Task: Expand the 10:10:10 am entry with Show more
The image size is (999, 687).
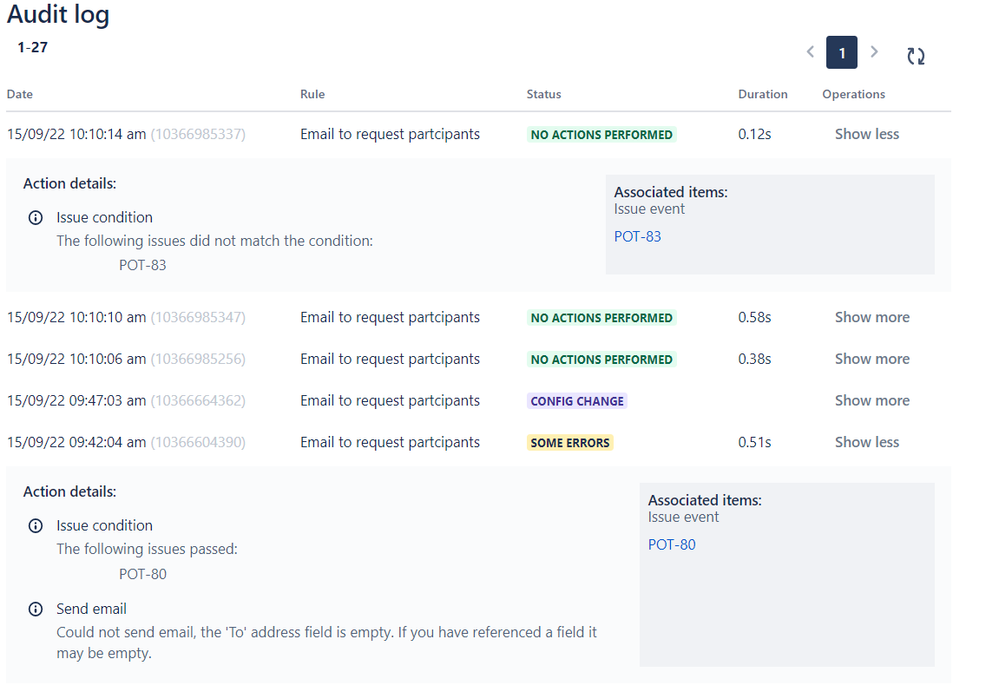Action: coord(872,317)
